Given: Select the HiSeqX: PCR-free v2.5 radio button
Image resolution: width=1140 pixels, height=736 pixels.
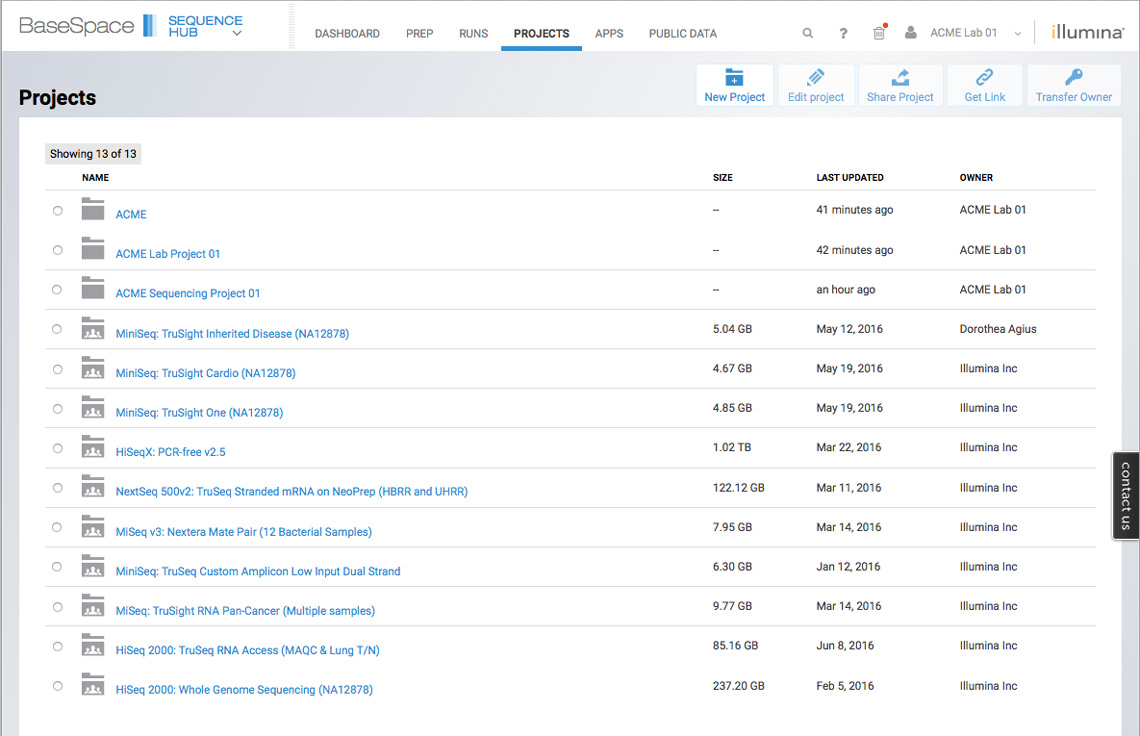Looking at the screenshot, I should [57, 448].
